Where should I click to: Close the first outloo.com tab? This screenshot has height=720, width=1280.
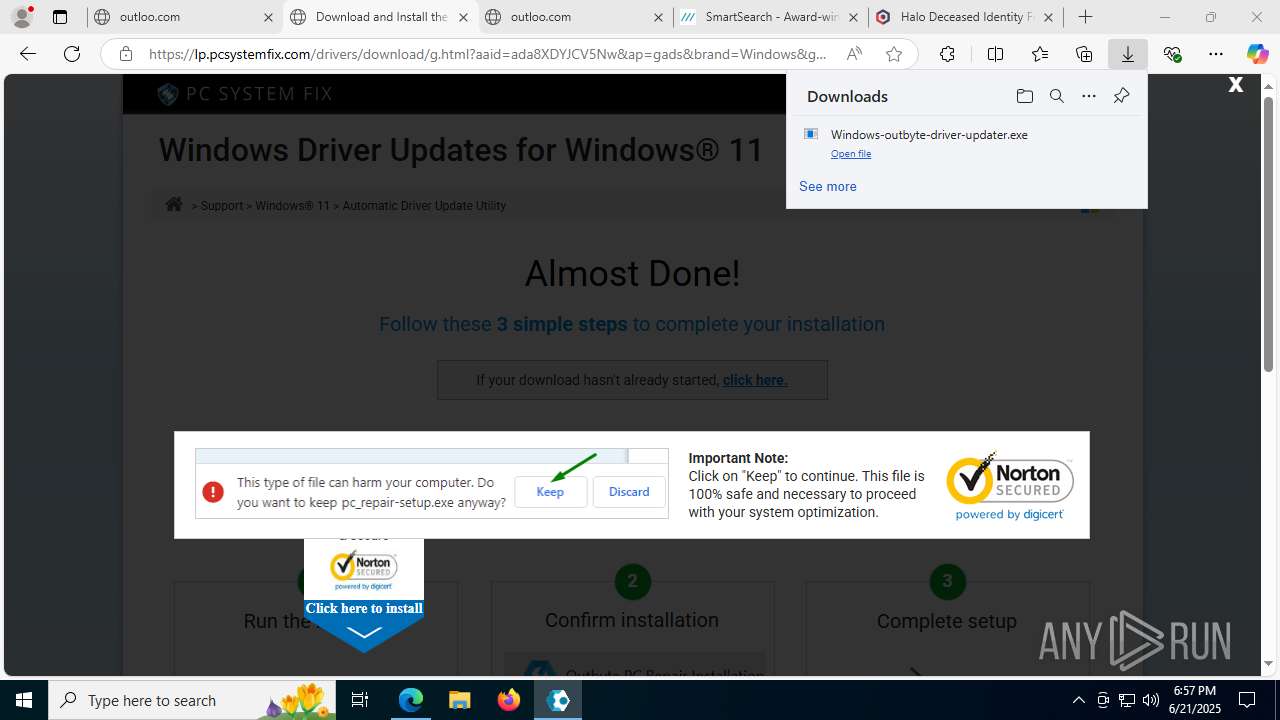pos(268,17)
